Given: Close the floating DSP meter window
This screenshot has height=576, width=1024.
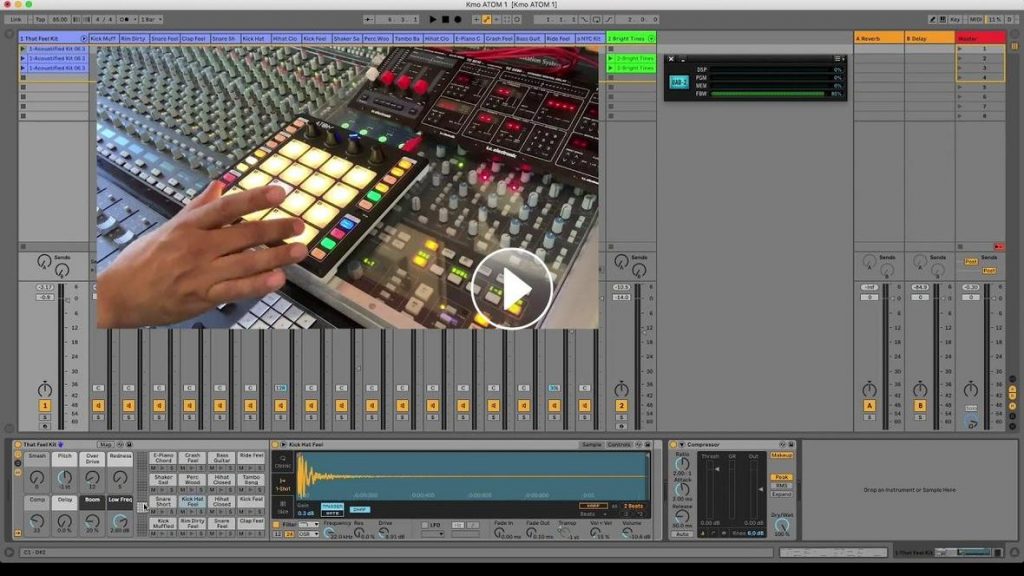Looking at the screenshot, I should pos(671,59).
